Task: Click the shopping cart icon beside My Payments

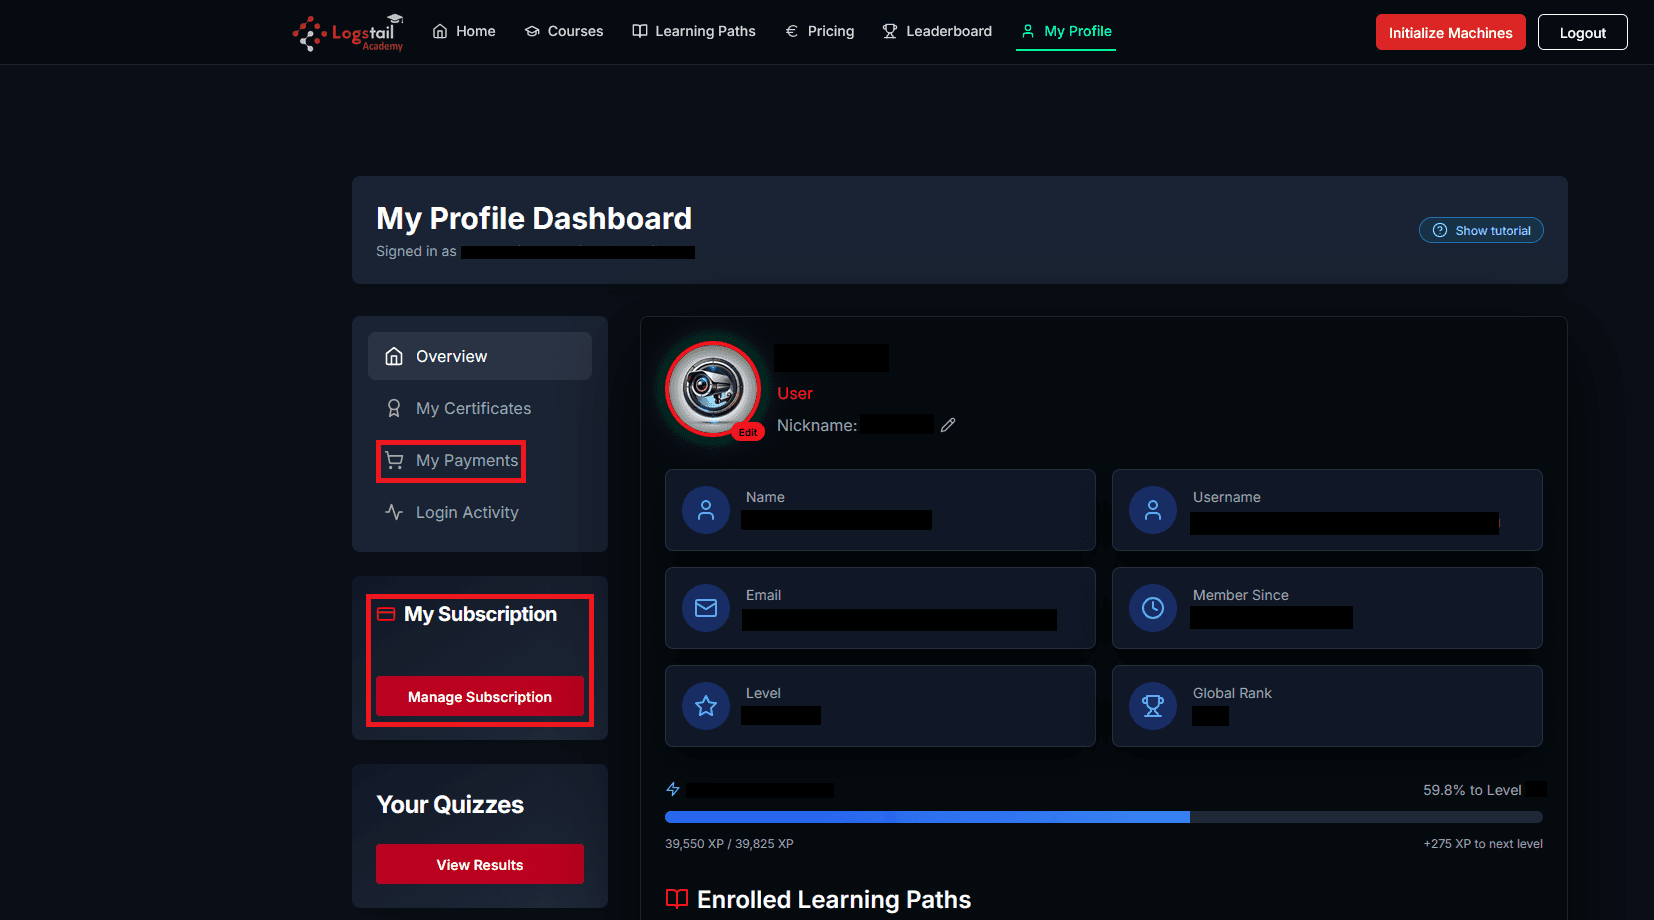Action: click(x=394, y=460)
